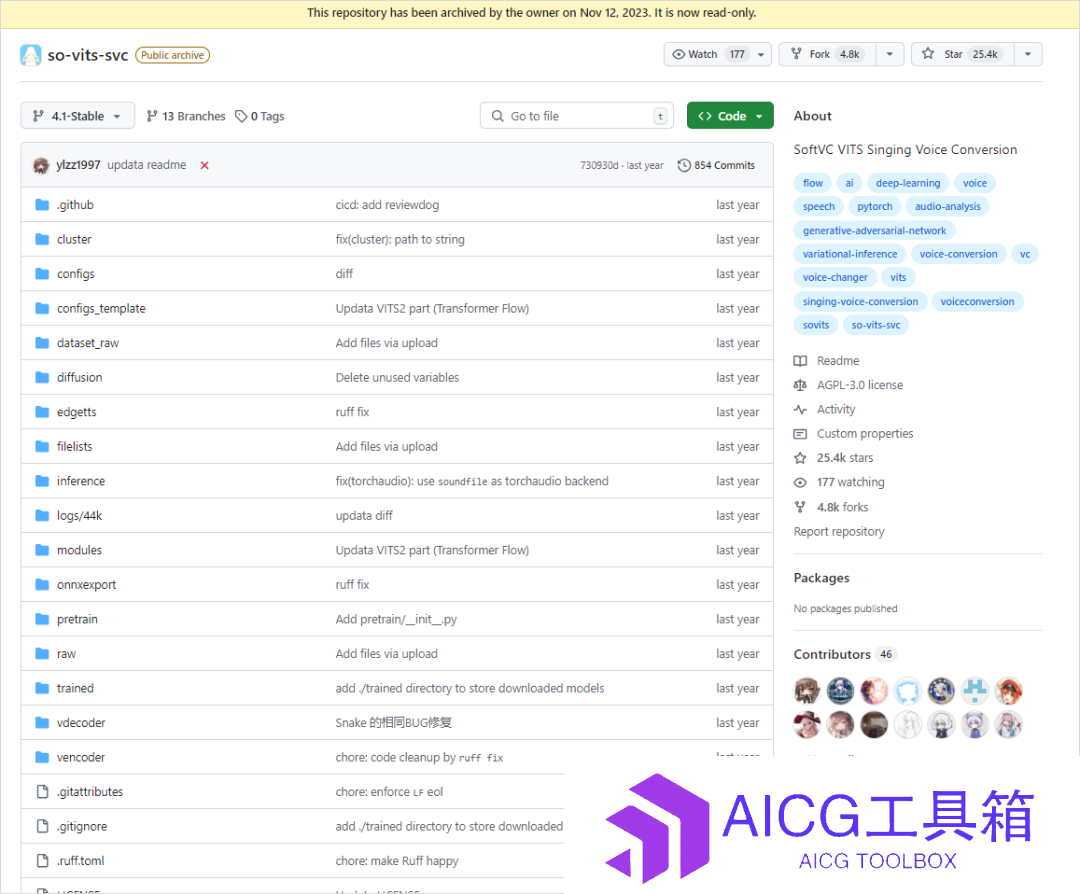Click the star icon beside 25.4k stars
This screenshot has height=894, width=1080.
tap(800, 458)
